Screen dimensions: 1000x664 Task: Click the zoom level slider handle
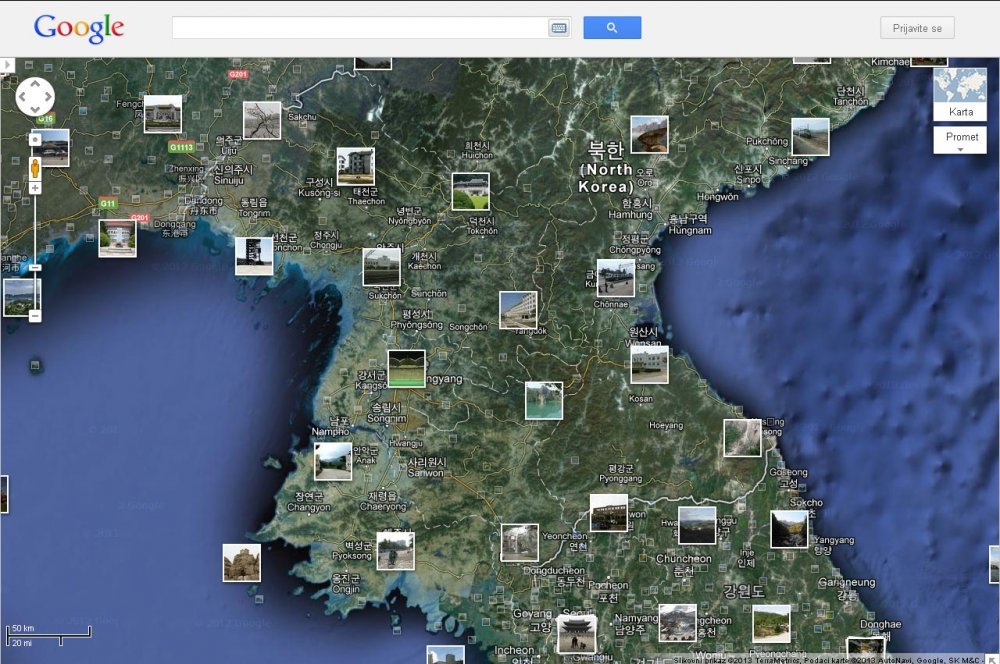click(35, 268)
